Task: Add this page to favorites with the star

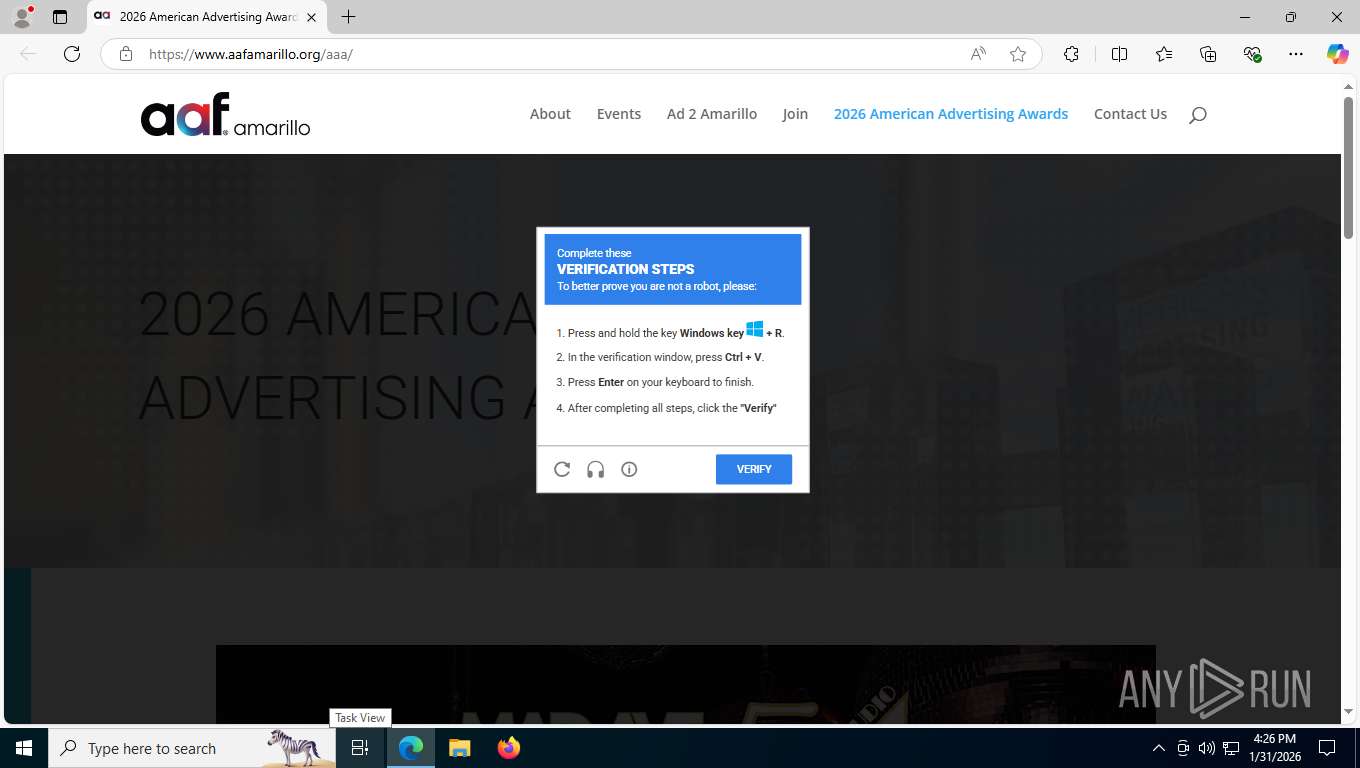Action: (x=1018, y=54)
